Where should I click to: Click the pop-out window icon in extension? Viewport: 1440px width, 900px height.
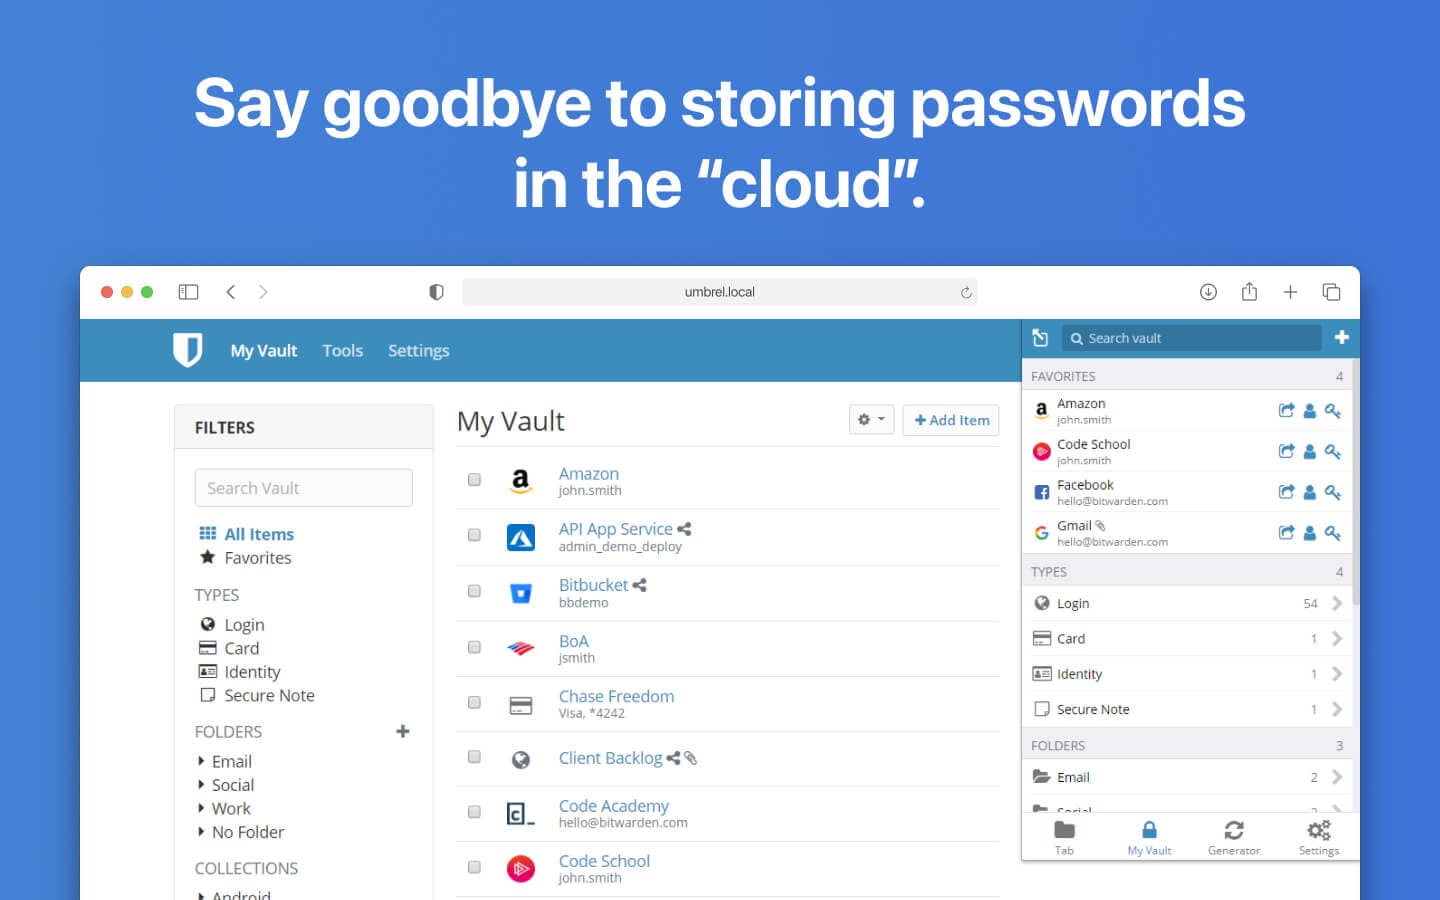(1040, 338)
